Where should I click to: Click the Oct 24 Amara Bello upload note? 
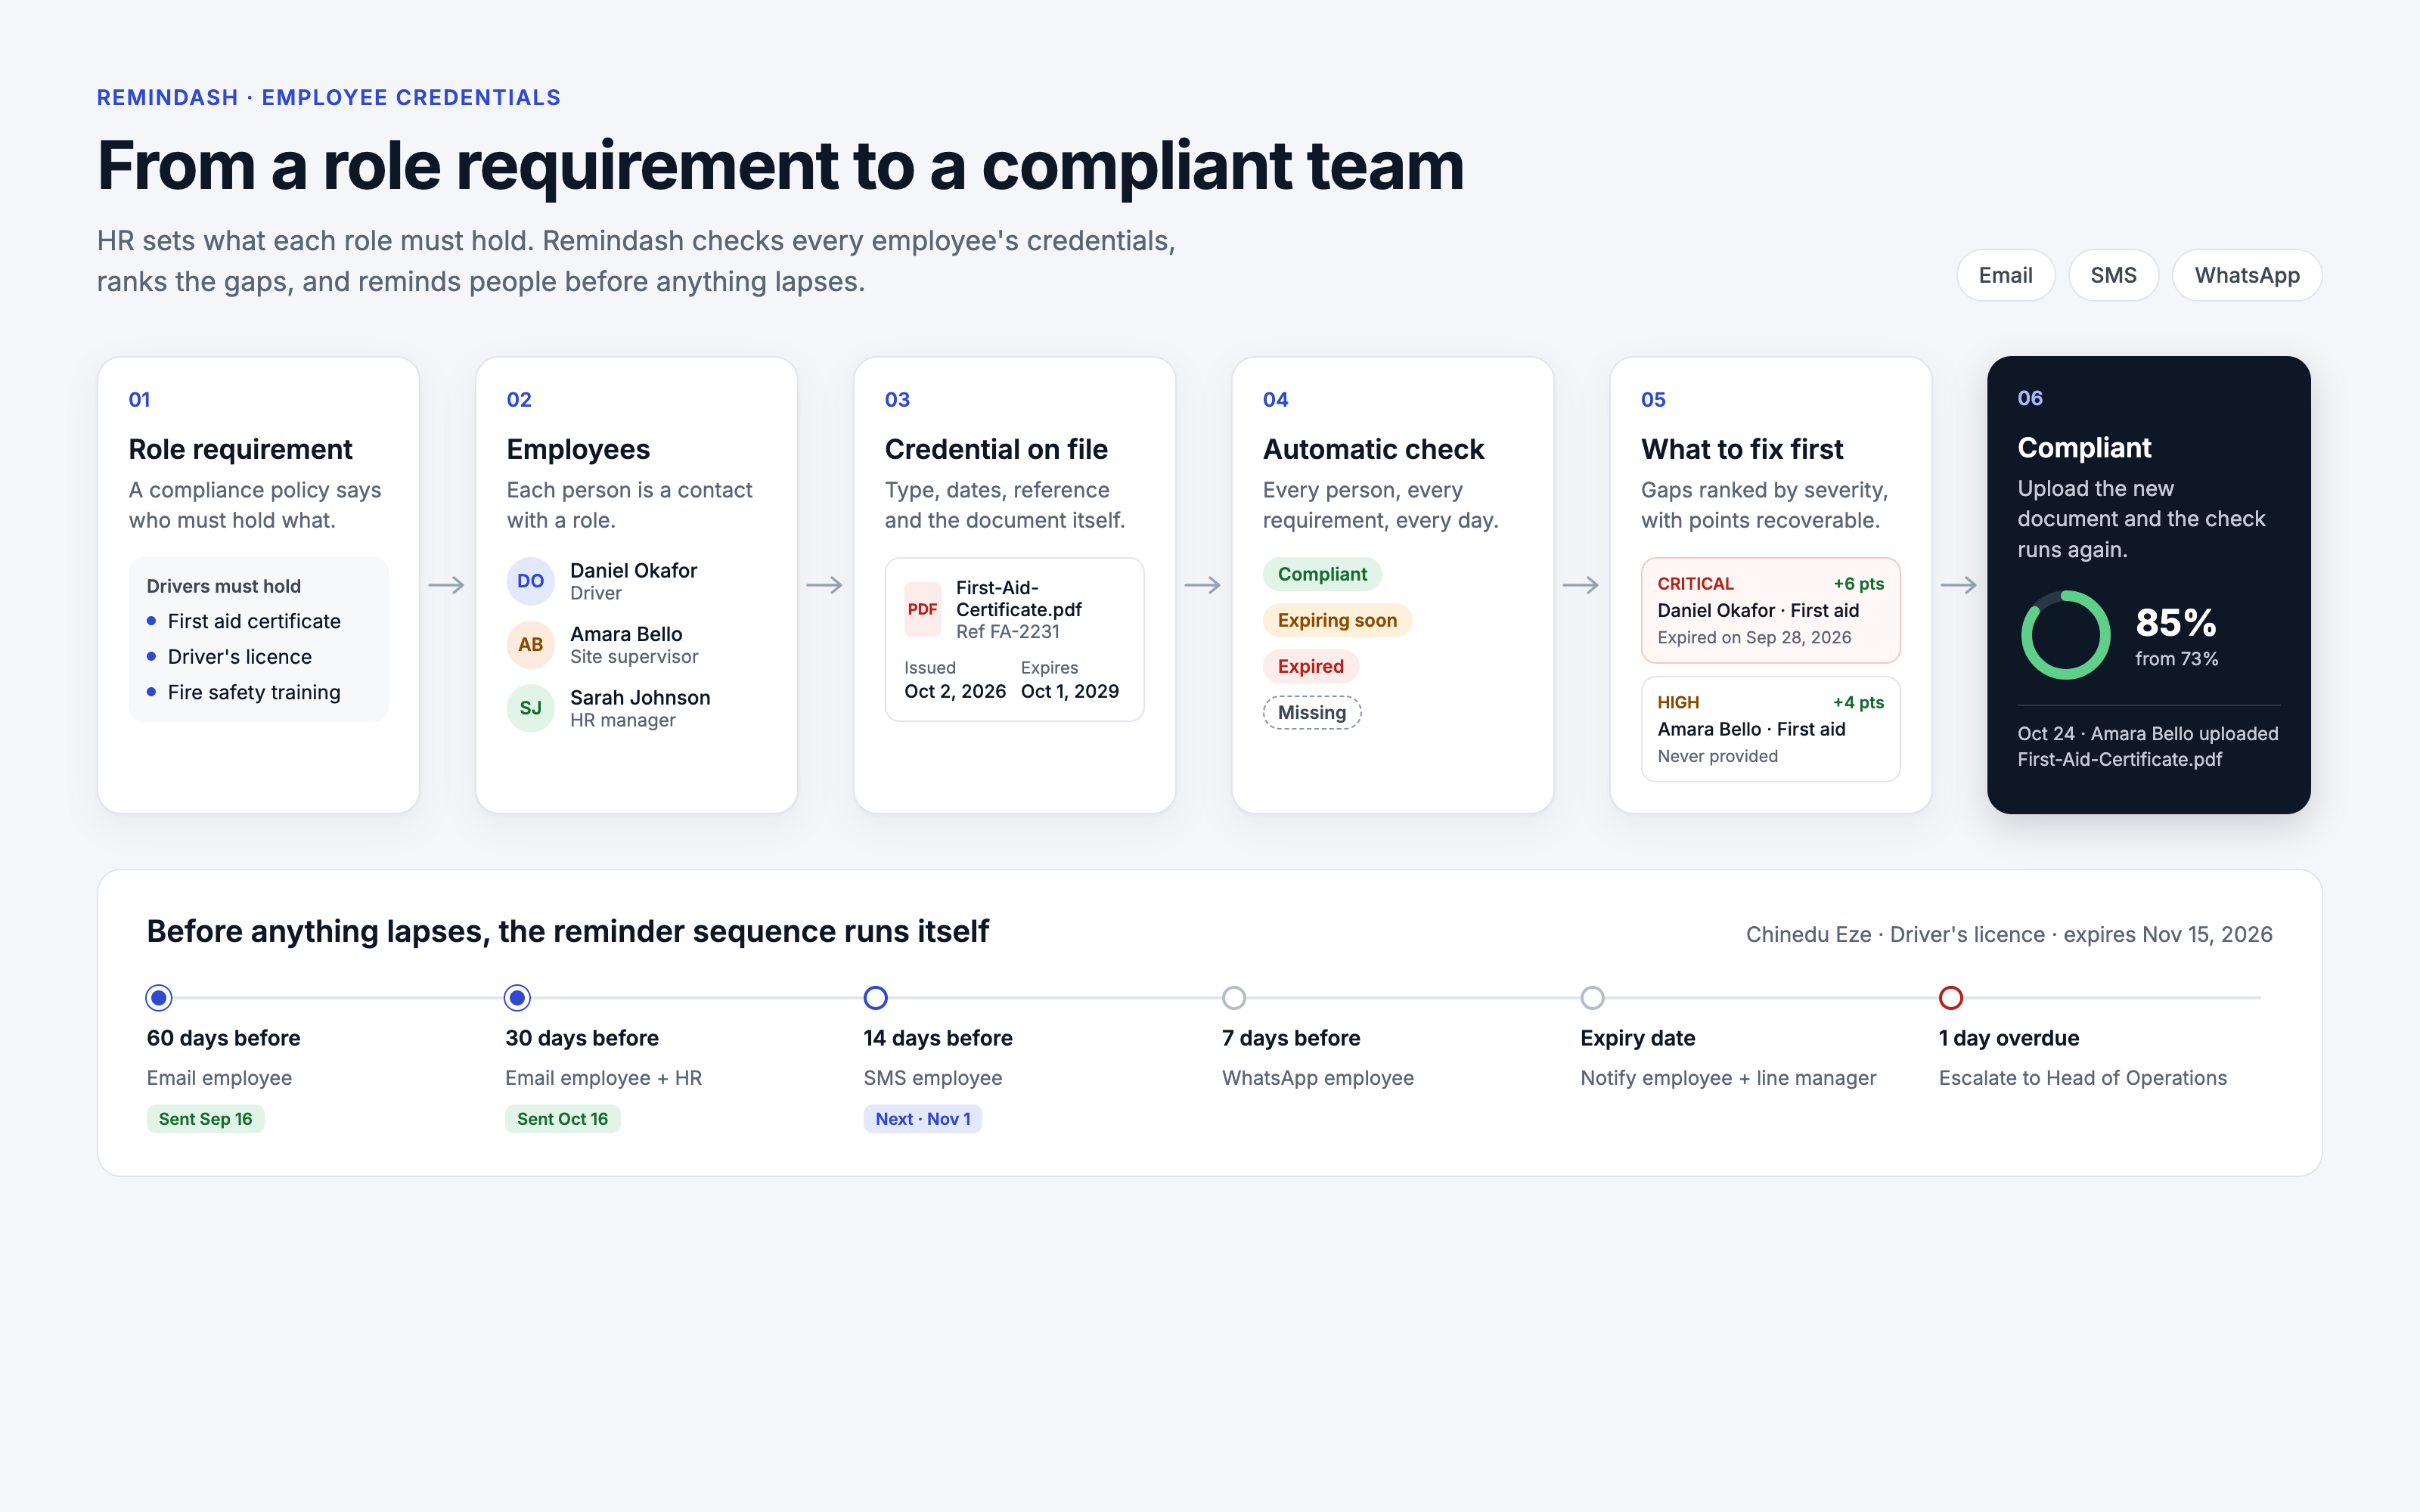click(2147, 746)
